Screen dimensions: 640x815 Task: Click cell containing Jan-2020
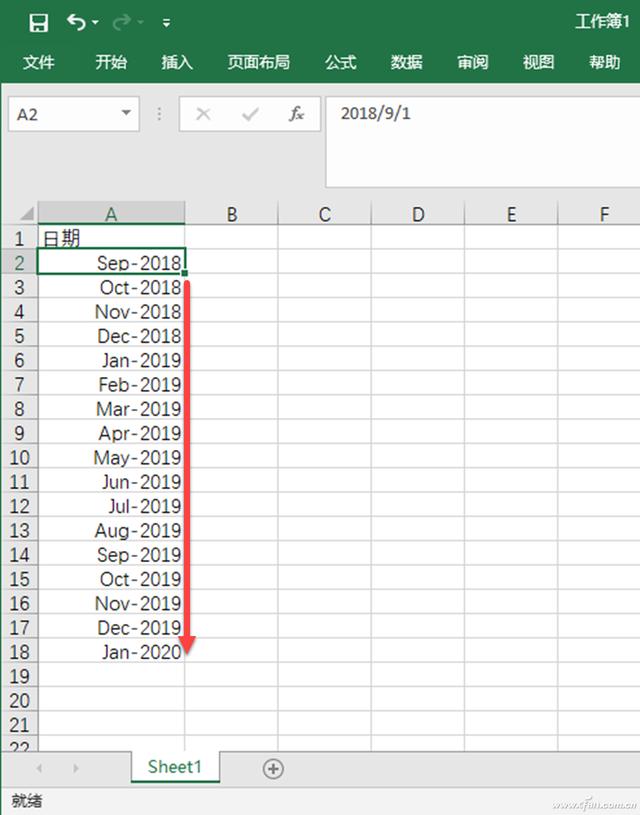click(111, 652)
